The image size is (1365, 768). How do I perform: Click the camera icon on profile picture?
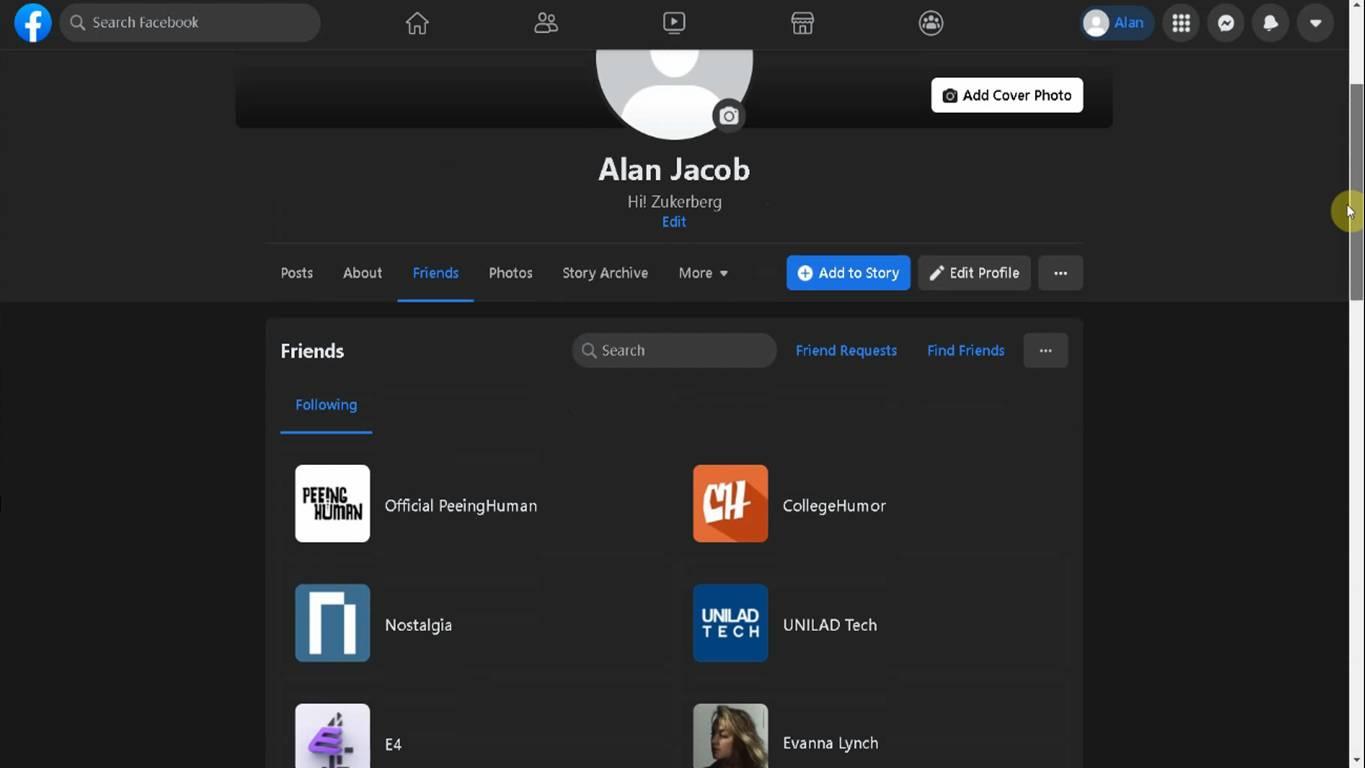(x=729, y=116)
